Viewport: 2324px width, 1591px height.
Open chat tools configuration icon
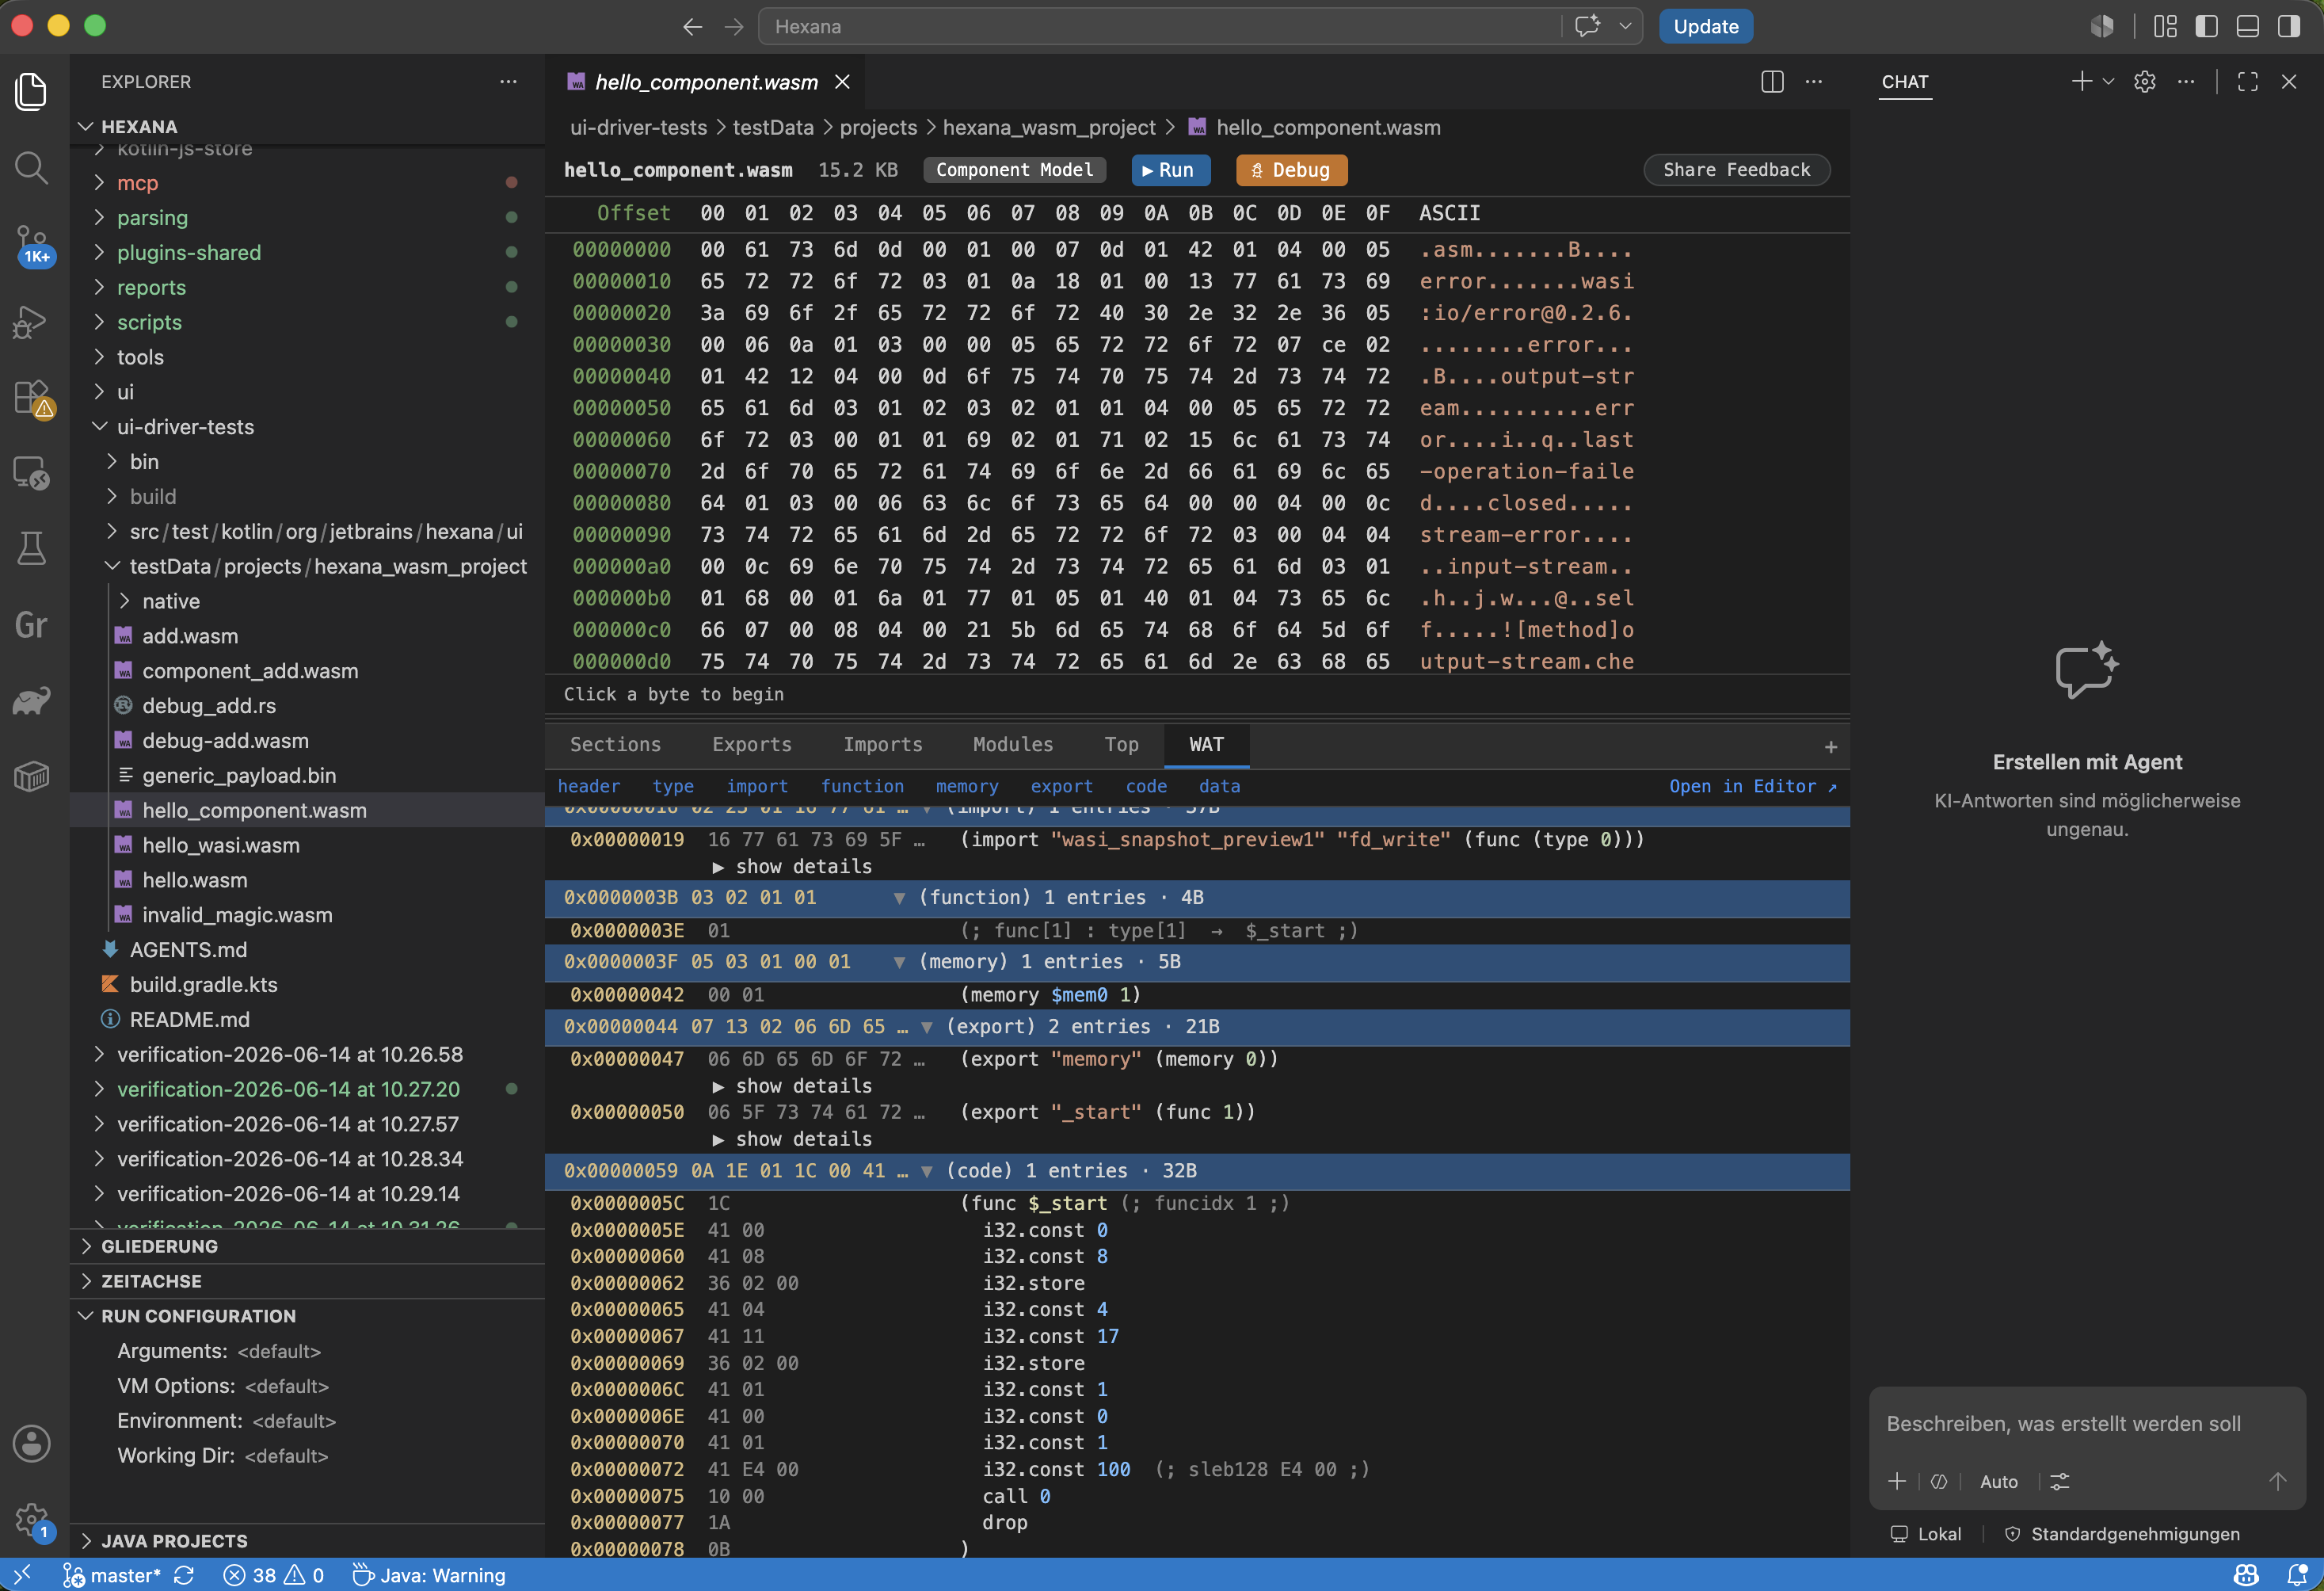(2060, 1482)
